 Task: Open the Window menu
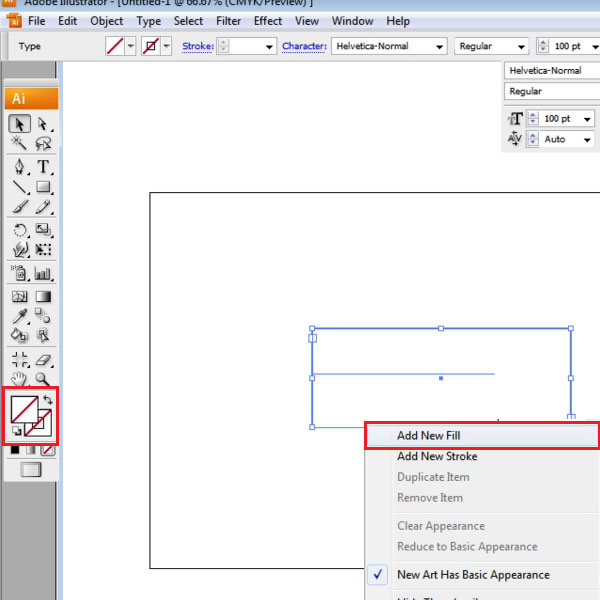352,21
